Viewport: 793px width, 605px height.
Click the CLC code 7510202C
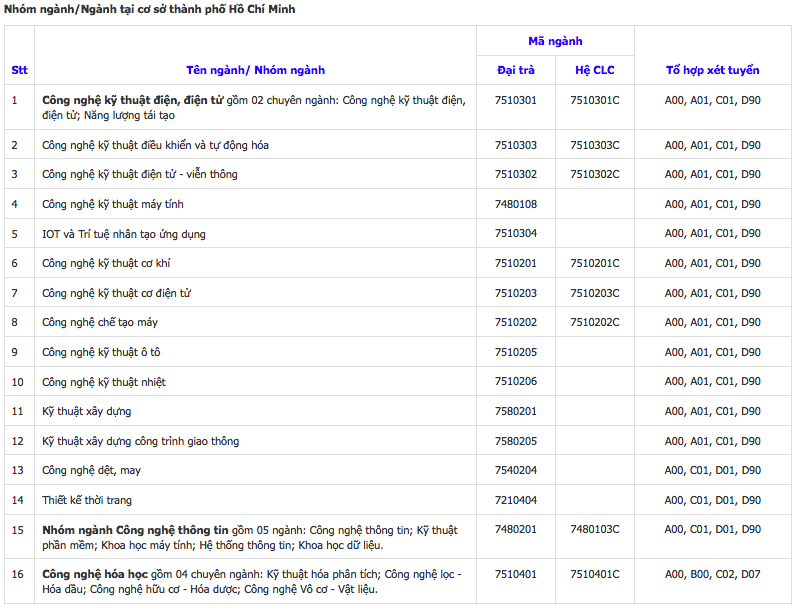tap(595, 322)
